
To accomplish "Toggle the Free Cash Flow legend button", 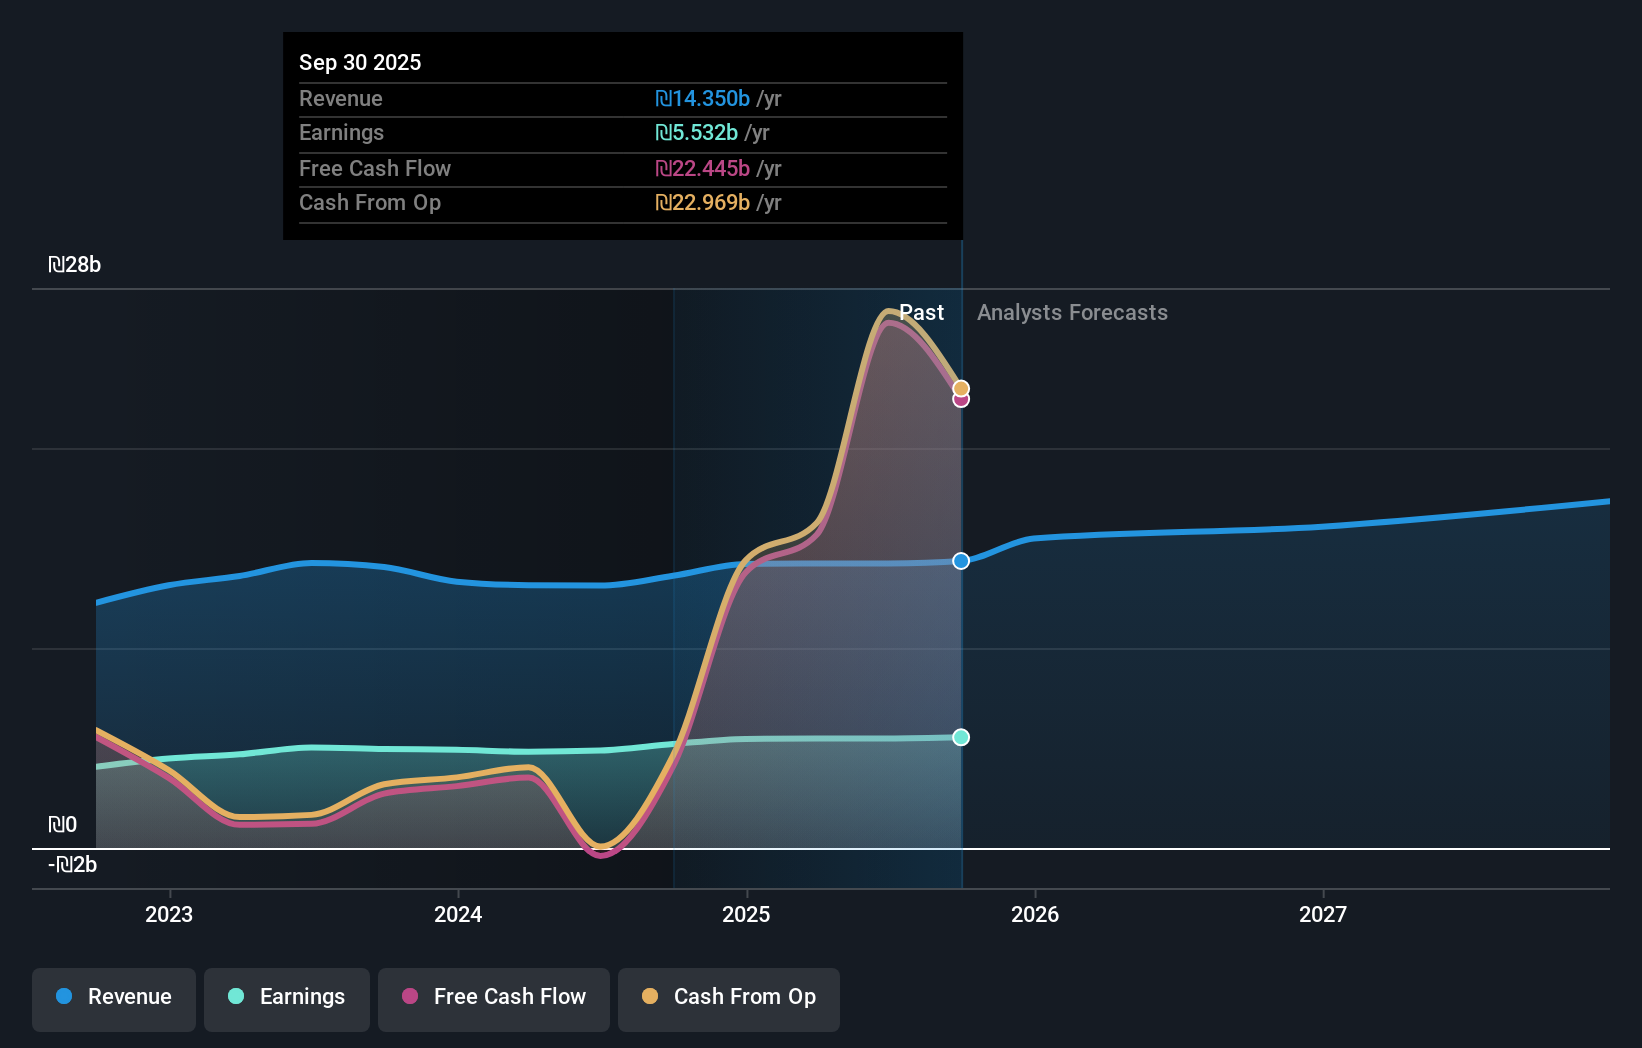I will coord(494,999).
